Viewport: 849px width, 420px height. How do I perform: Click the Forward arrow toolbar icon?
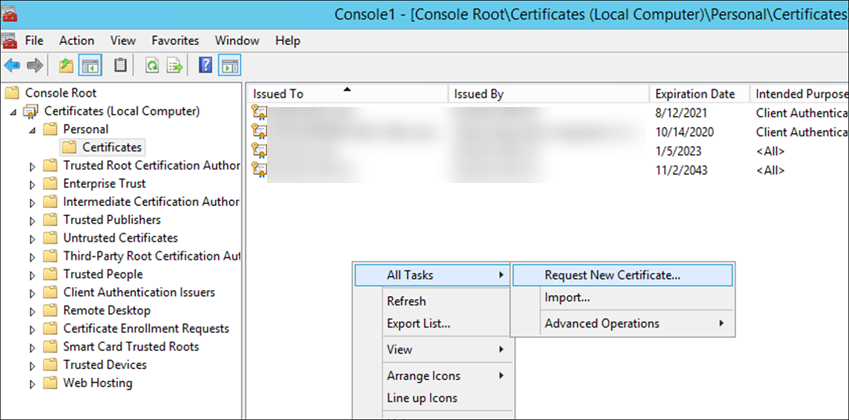click(x=35, y=66)
